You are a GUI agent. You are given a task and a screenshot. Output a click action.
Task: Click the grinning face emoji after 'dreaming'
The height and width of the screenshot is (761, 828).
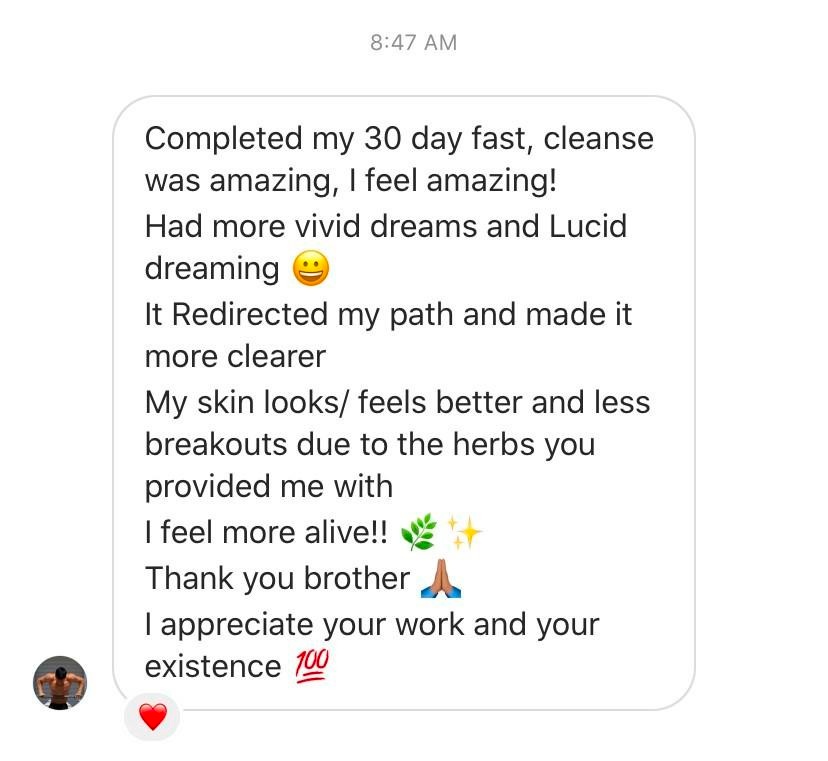(x=311, y=268)
